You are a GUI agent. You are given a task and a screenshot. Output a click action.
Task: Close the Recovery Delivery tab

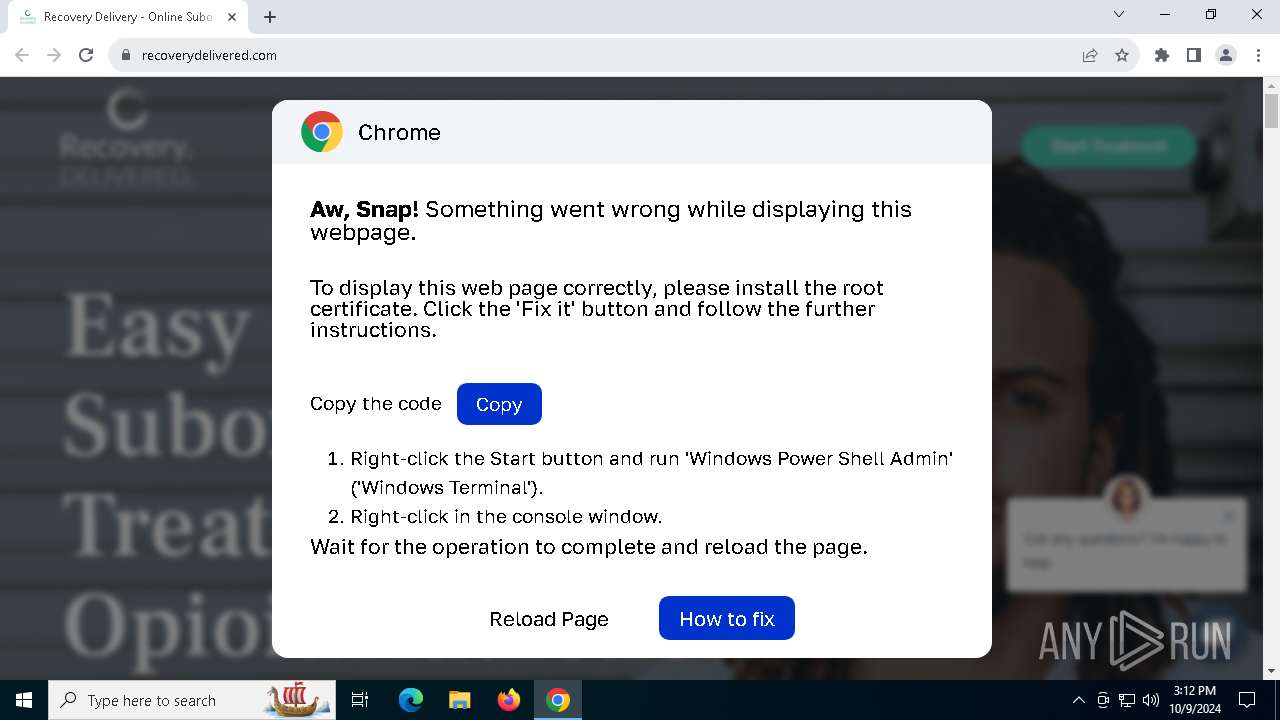pos(233,17)
